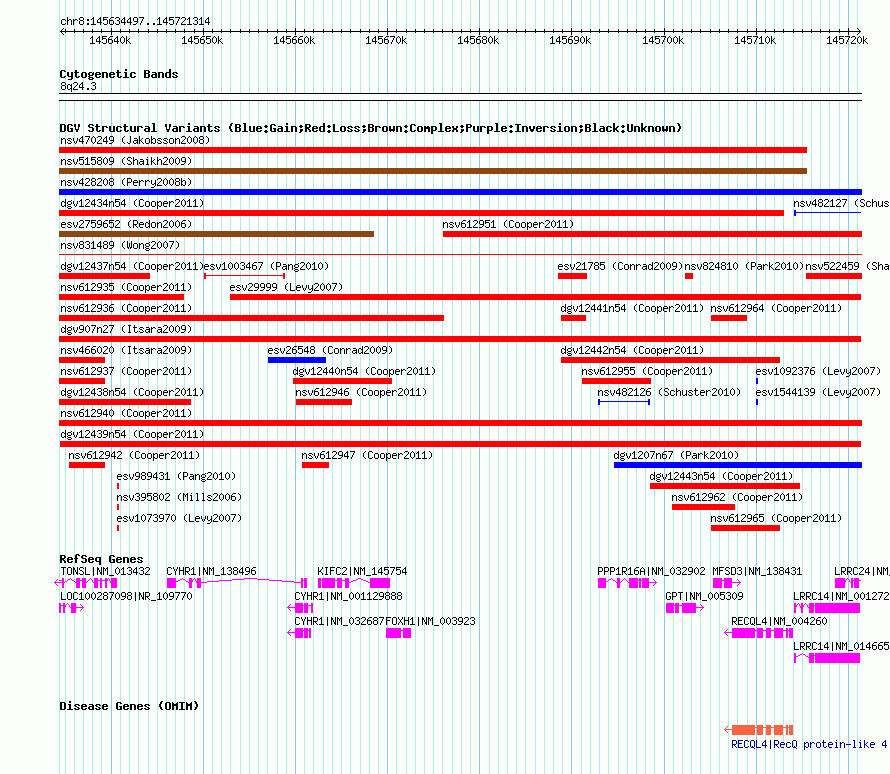Open gene KIFC2|NM_145754
890x774 pixels.
click(x=362, y=571)
